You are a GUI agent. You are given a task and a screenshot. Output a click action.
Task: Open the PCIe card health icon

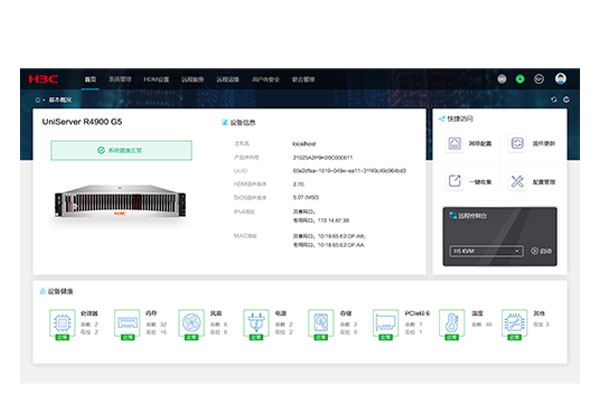click(x=385, y=324)
